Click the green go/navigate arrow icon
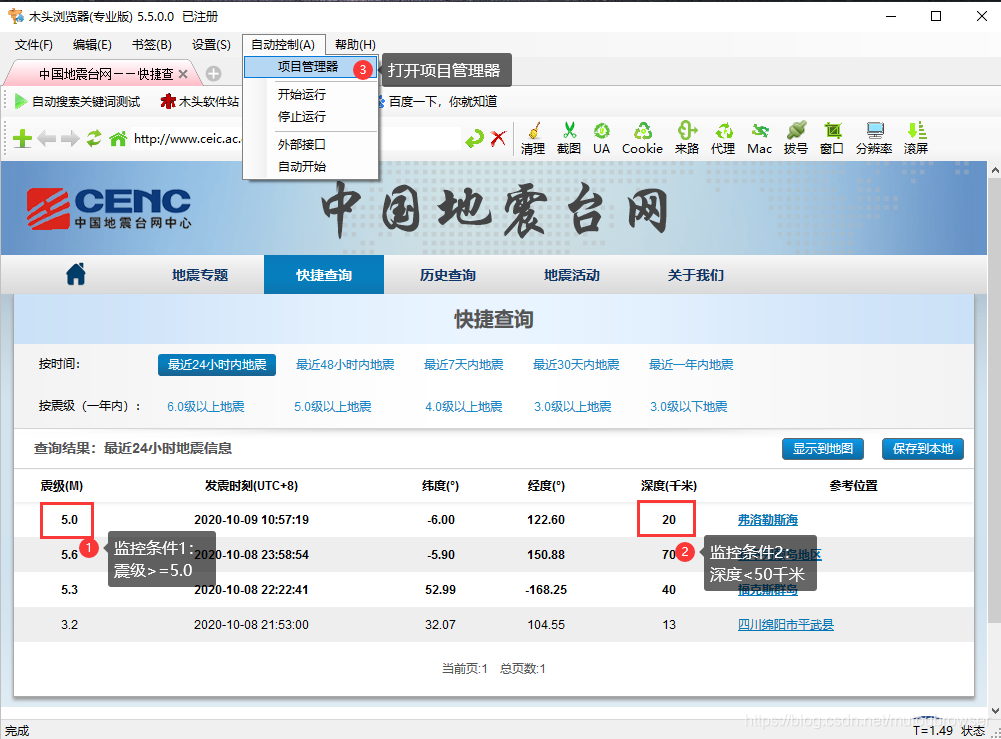1001x739 pixels. point(474,138)
